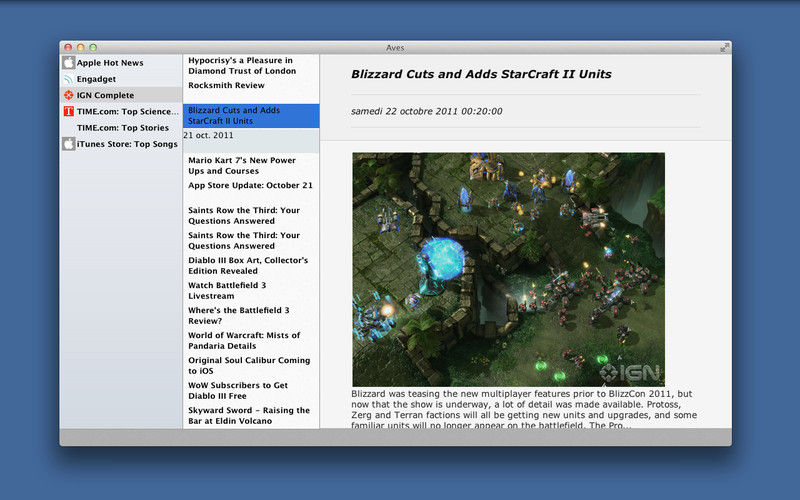
Task: Select the IGN Complete feed
Action: click(121, 95)
